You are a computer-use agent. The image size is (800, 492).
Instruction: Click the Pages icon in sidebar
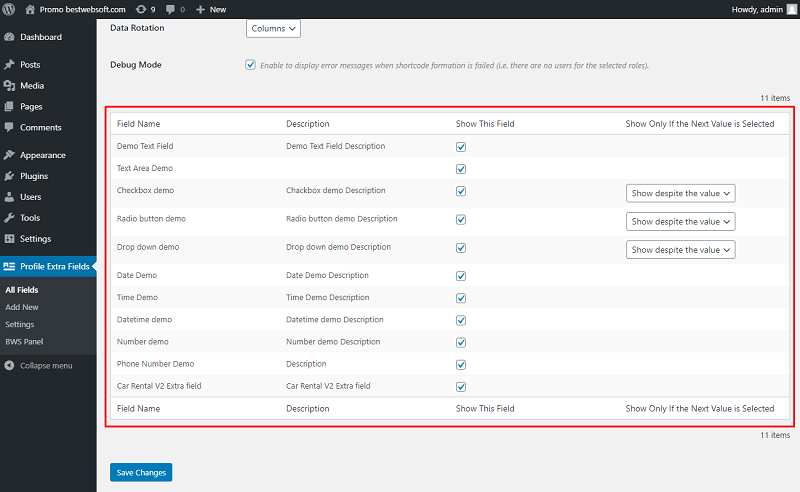[9, 106]
